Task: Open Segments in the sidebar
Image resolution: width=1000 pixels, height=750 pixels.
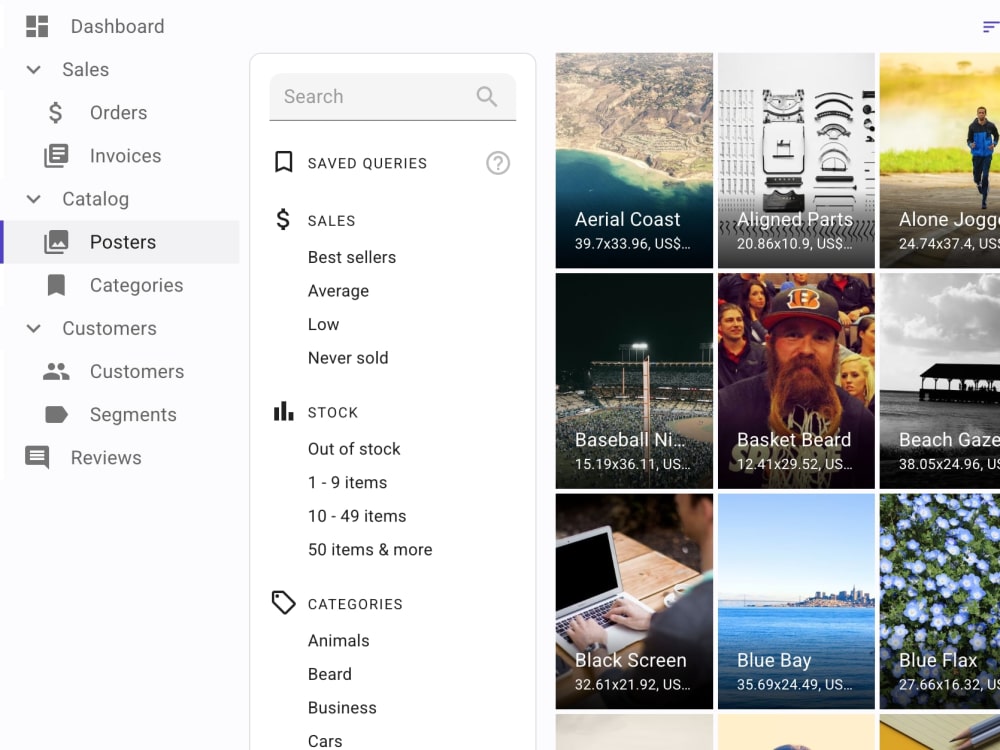Action: [x=121, y=415]
